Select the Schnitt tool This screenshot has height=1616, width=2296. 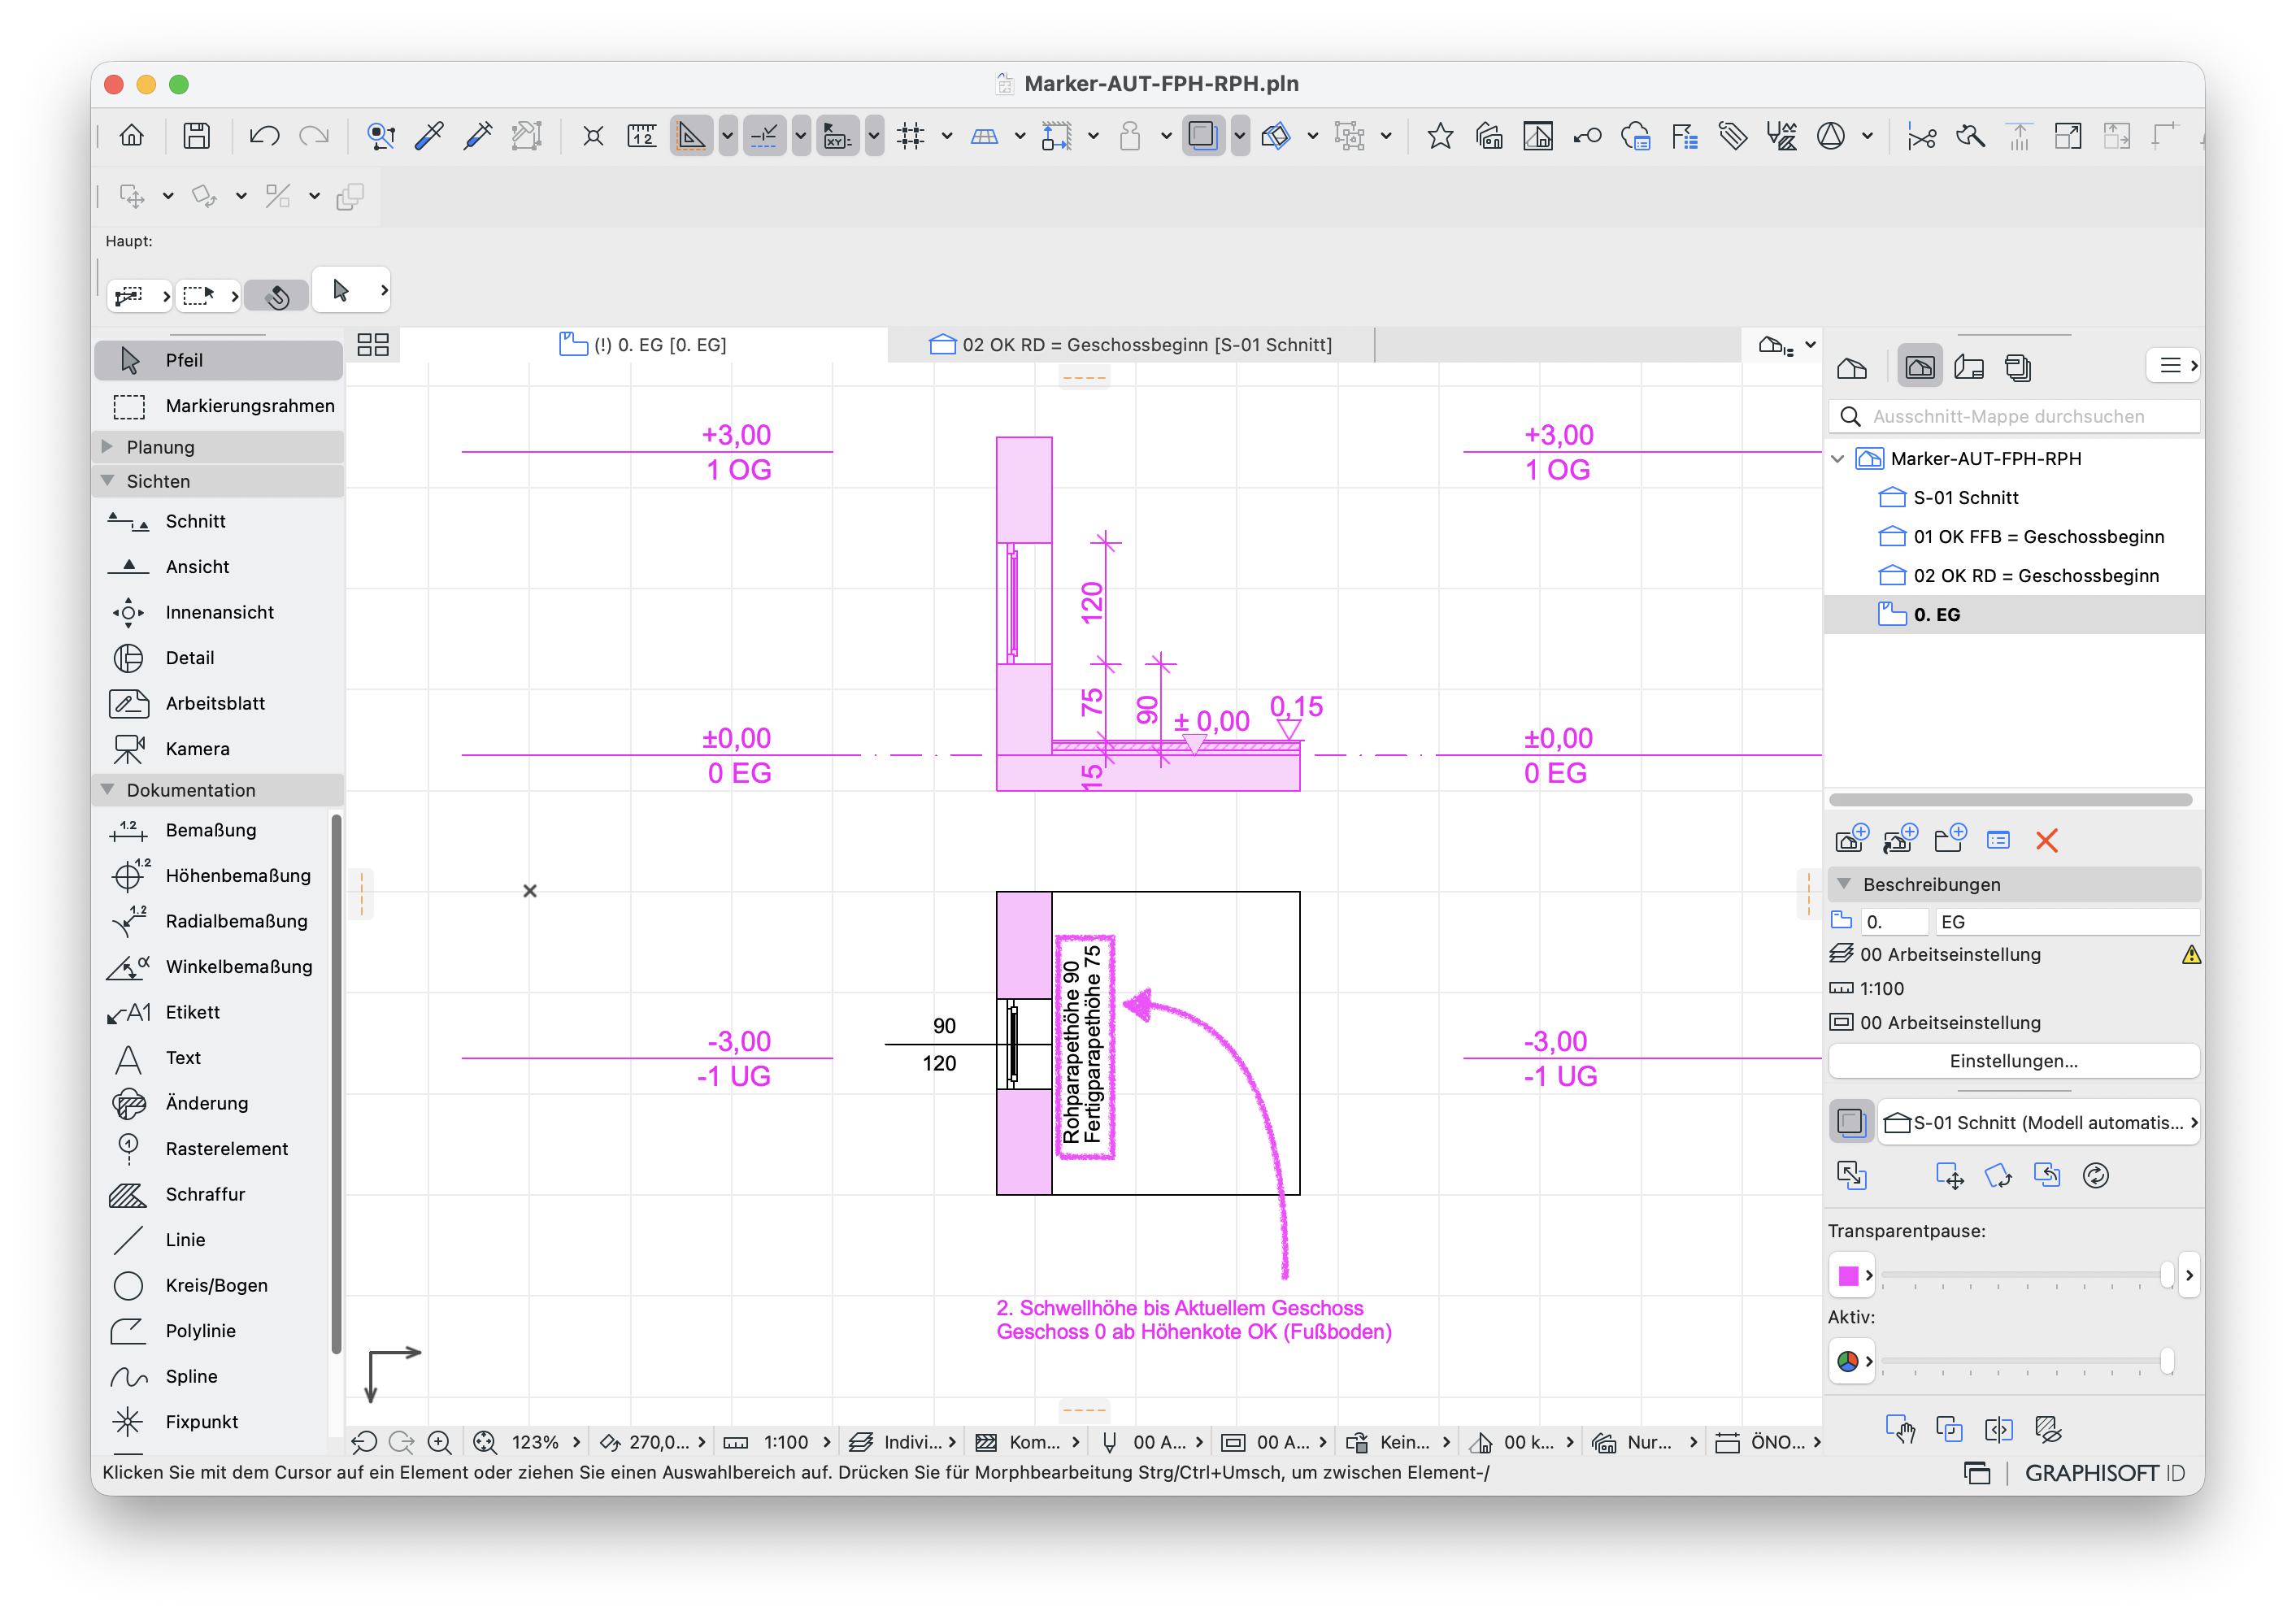tap(218, 521)
